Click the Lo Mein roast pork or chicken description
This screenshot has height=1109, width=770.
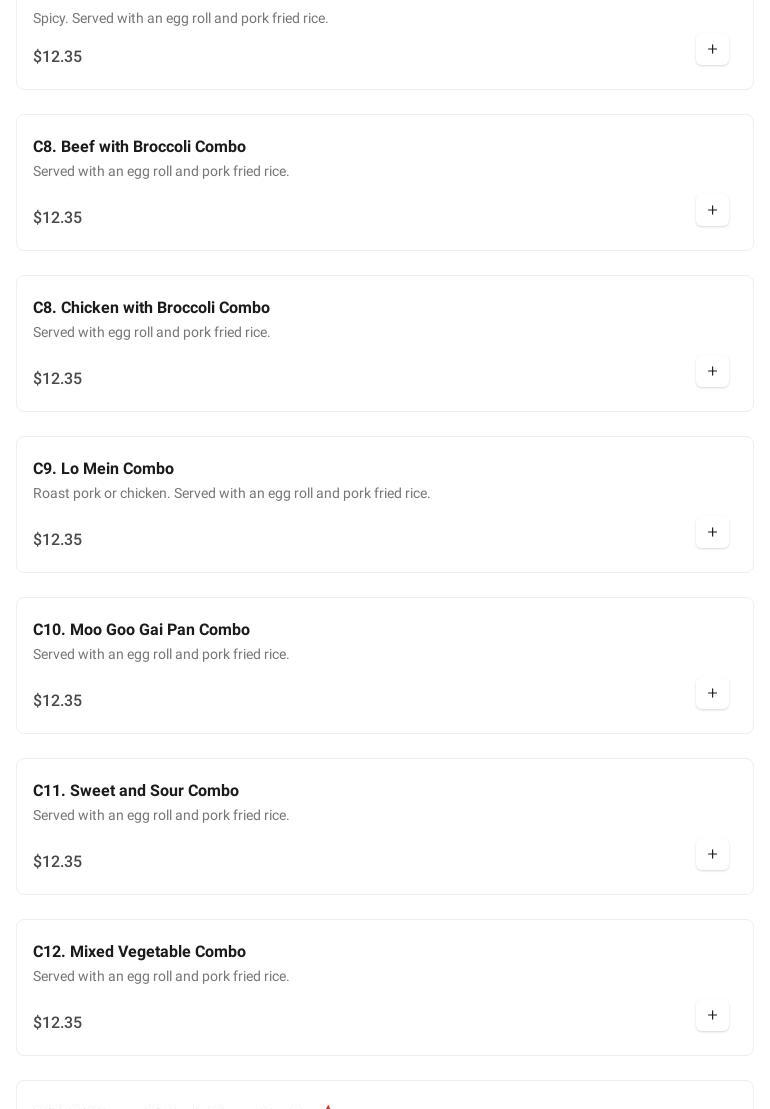coord(231,494)
